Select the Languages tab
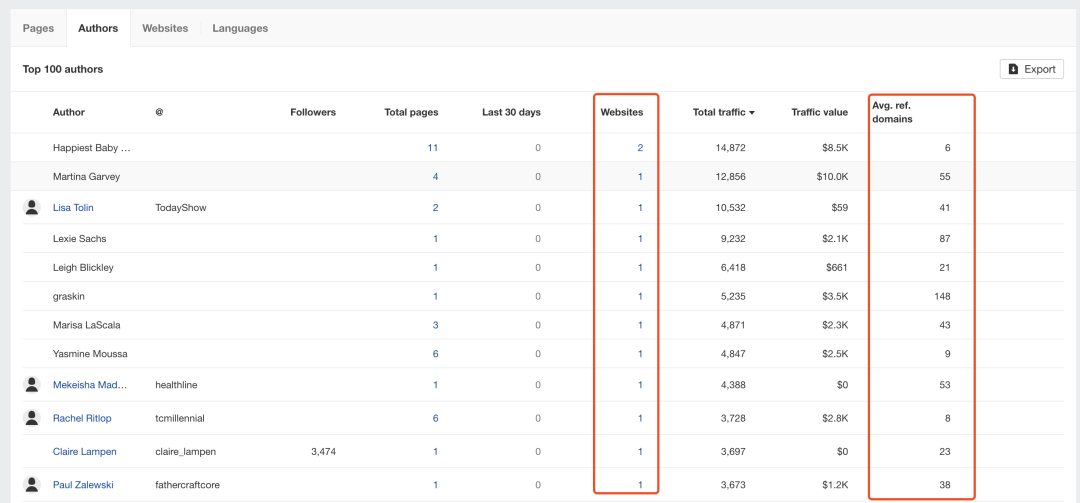Screen dimensions: 1080x503 coord(240,28)
